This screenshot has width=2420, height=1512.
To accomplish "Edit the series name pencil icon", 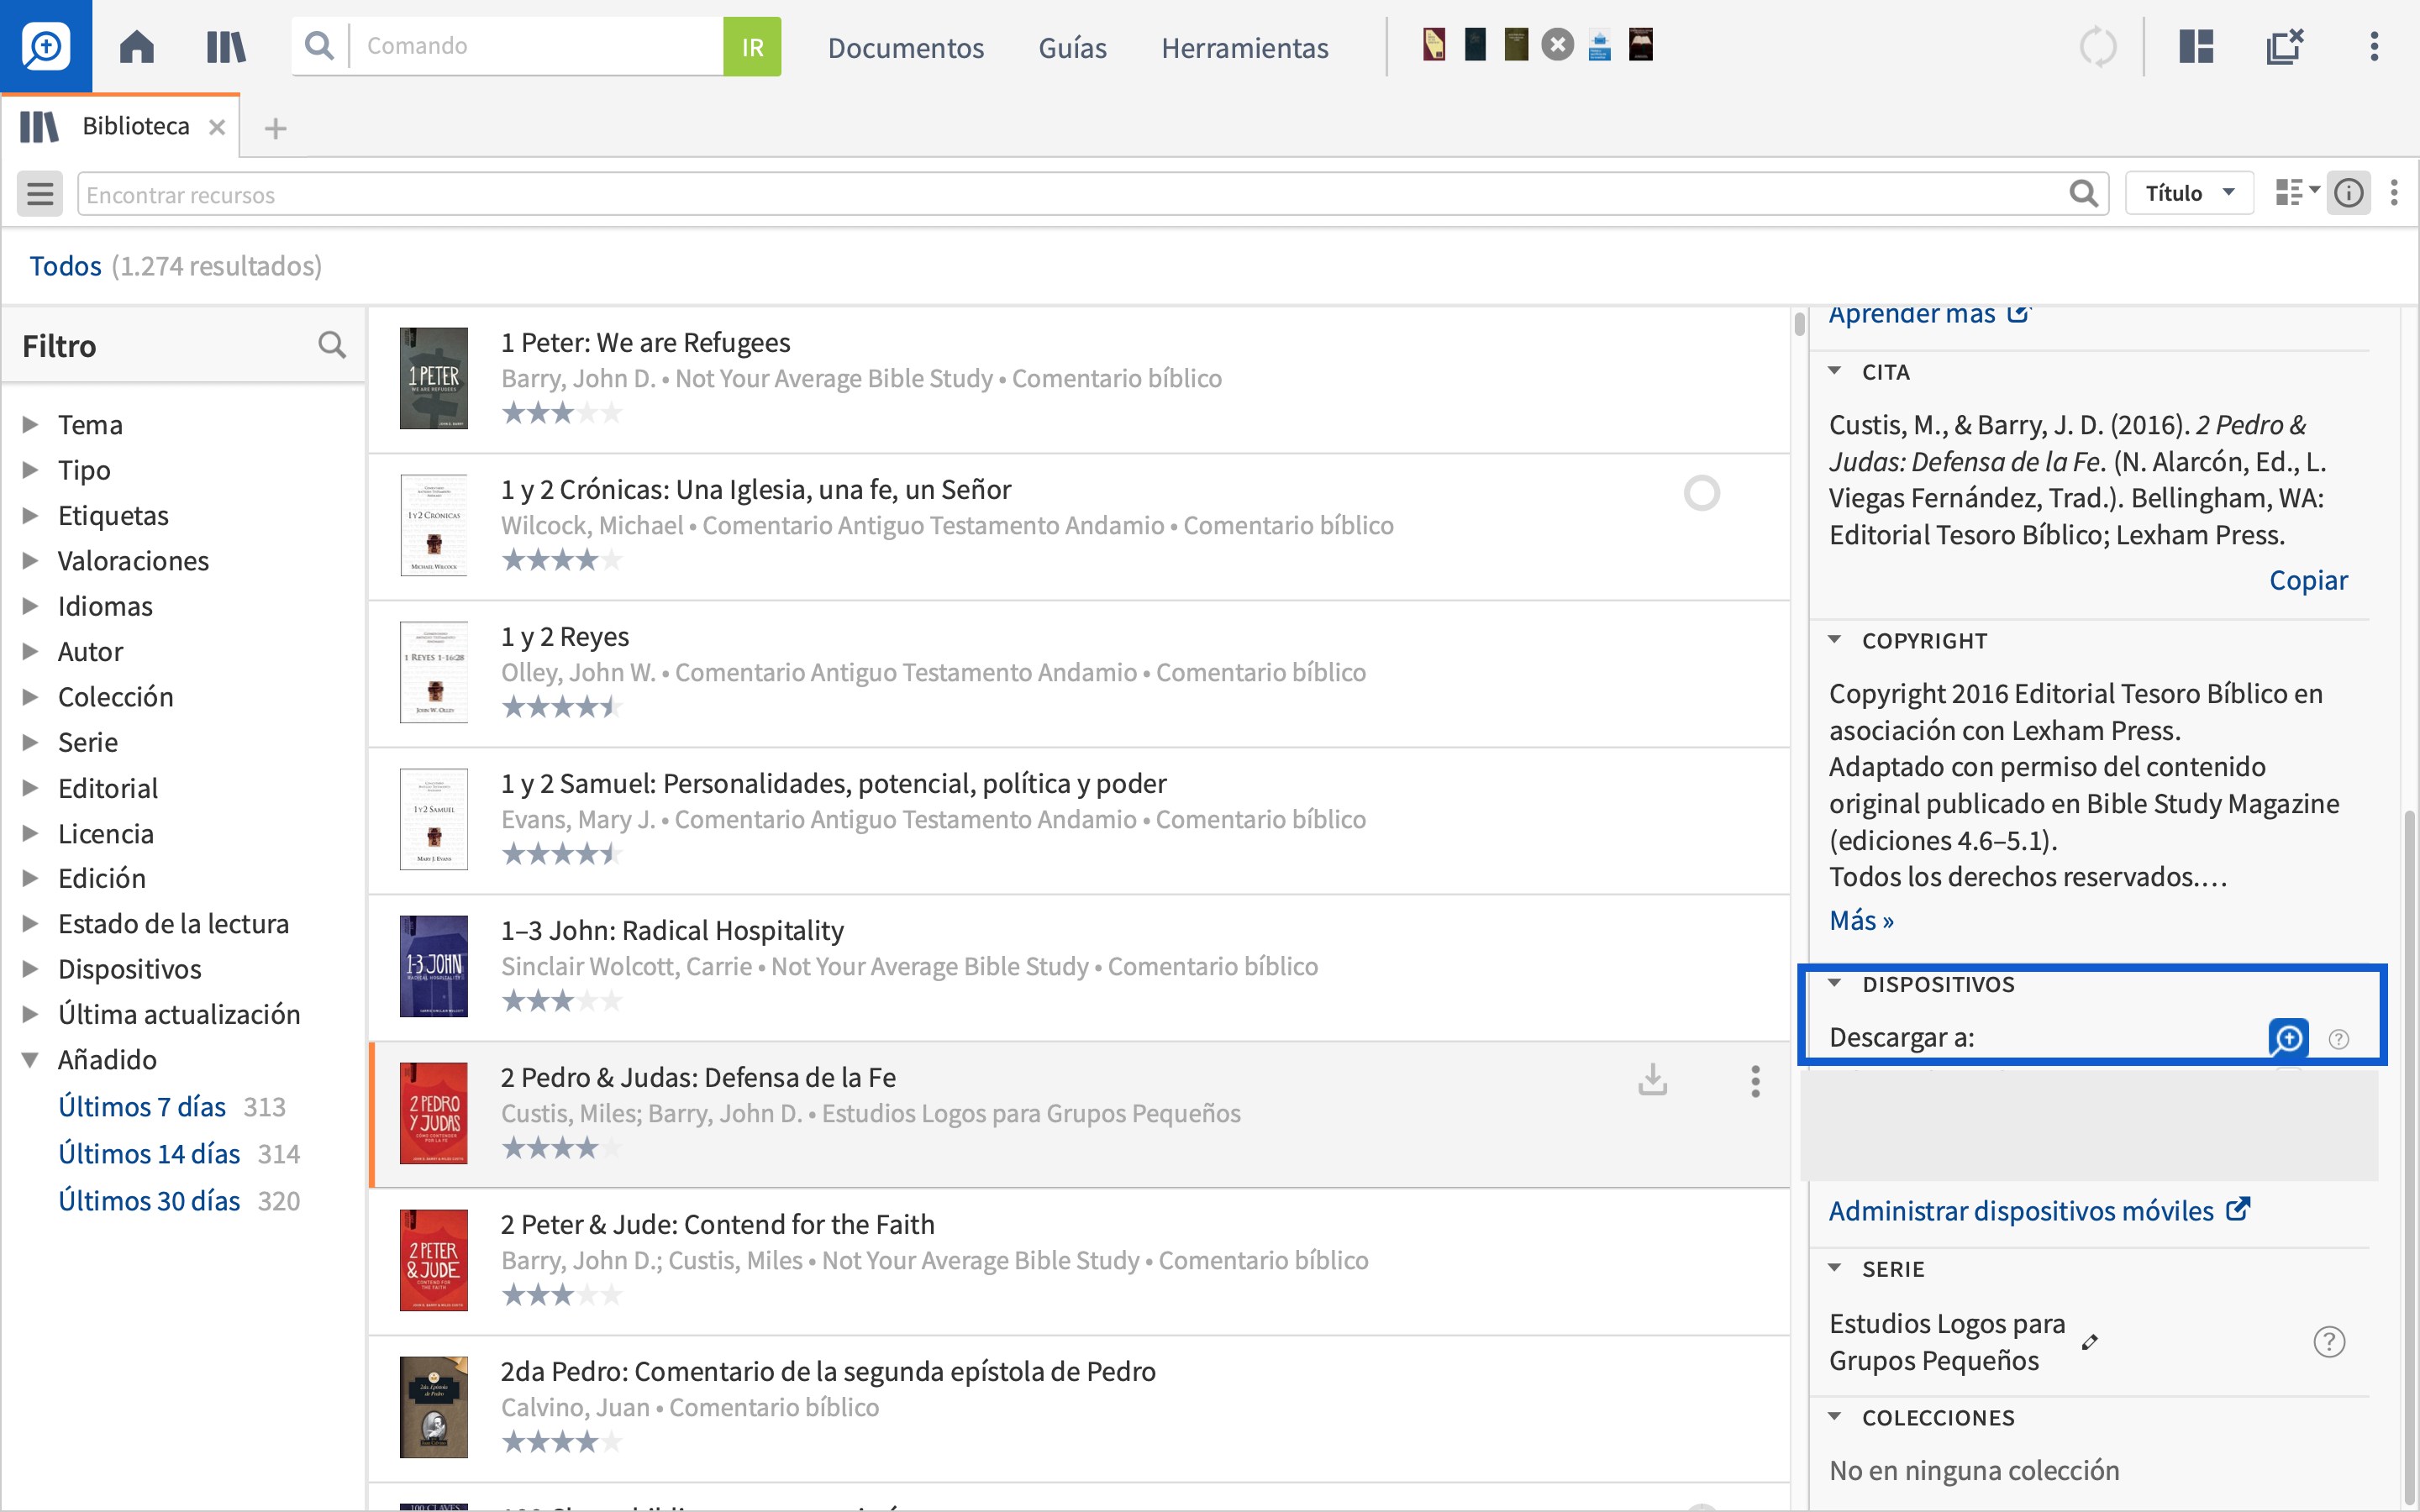I will tap(2090, 1343).
